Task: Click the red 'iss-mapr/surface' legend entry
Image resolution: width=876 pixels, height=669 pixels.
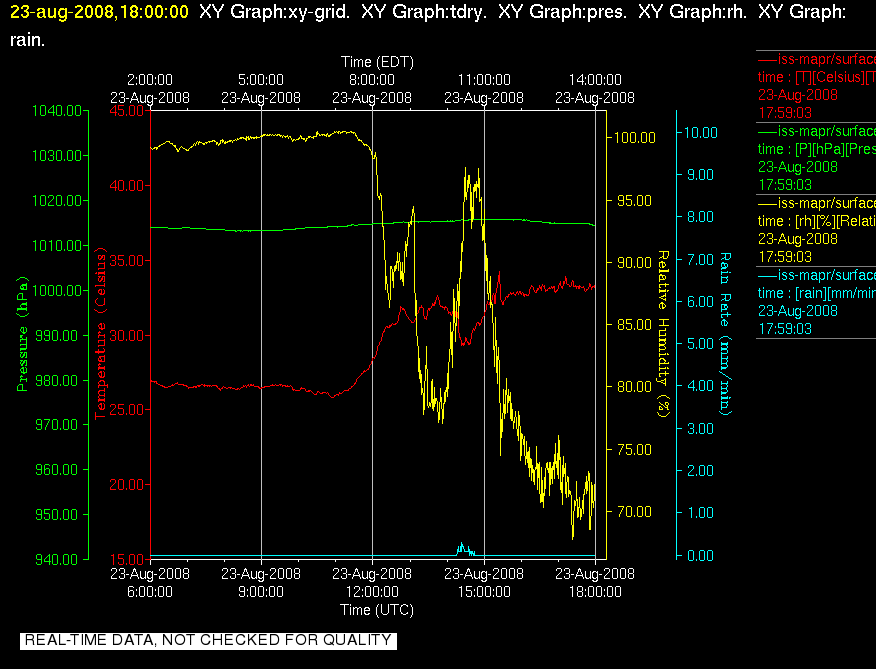Action: point(816,59)
